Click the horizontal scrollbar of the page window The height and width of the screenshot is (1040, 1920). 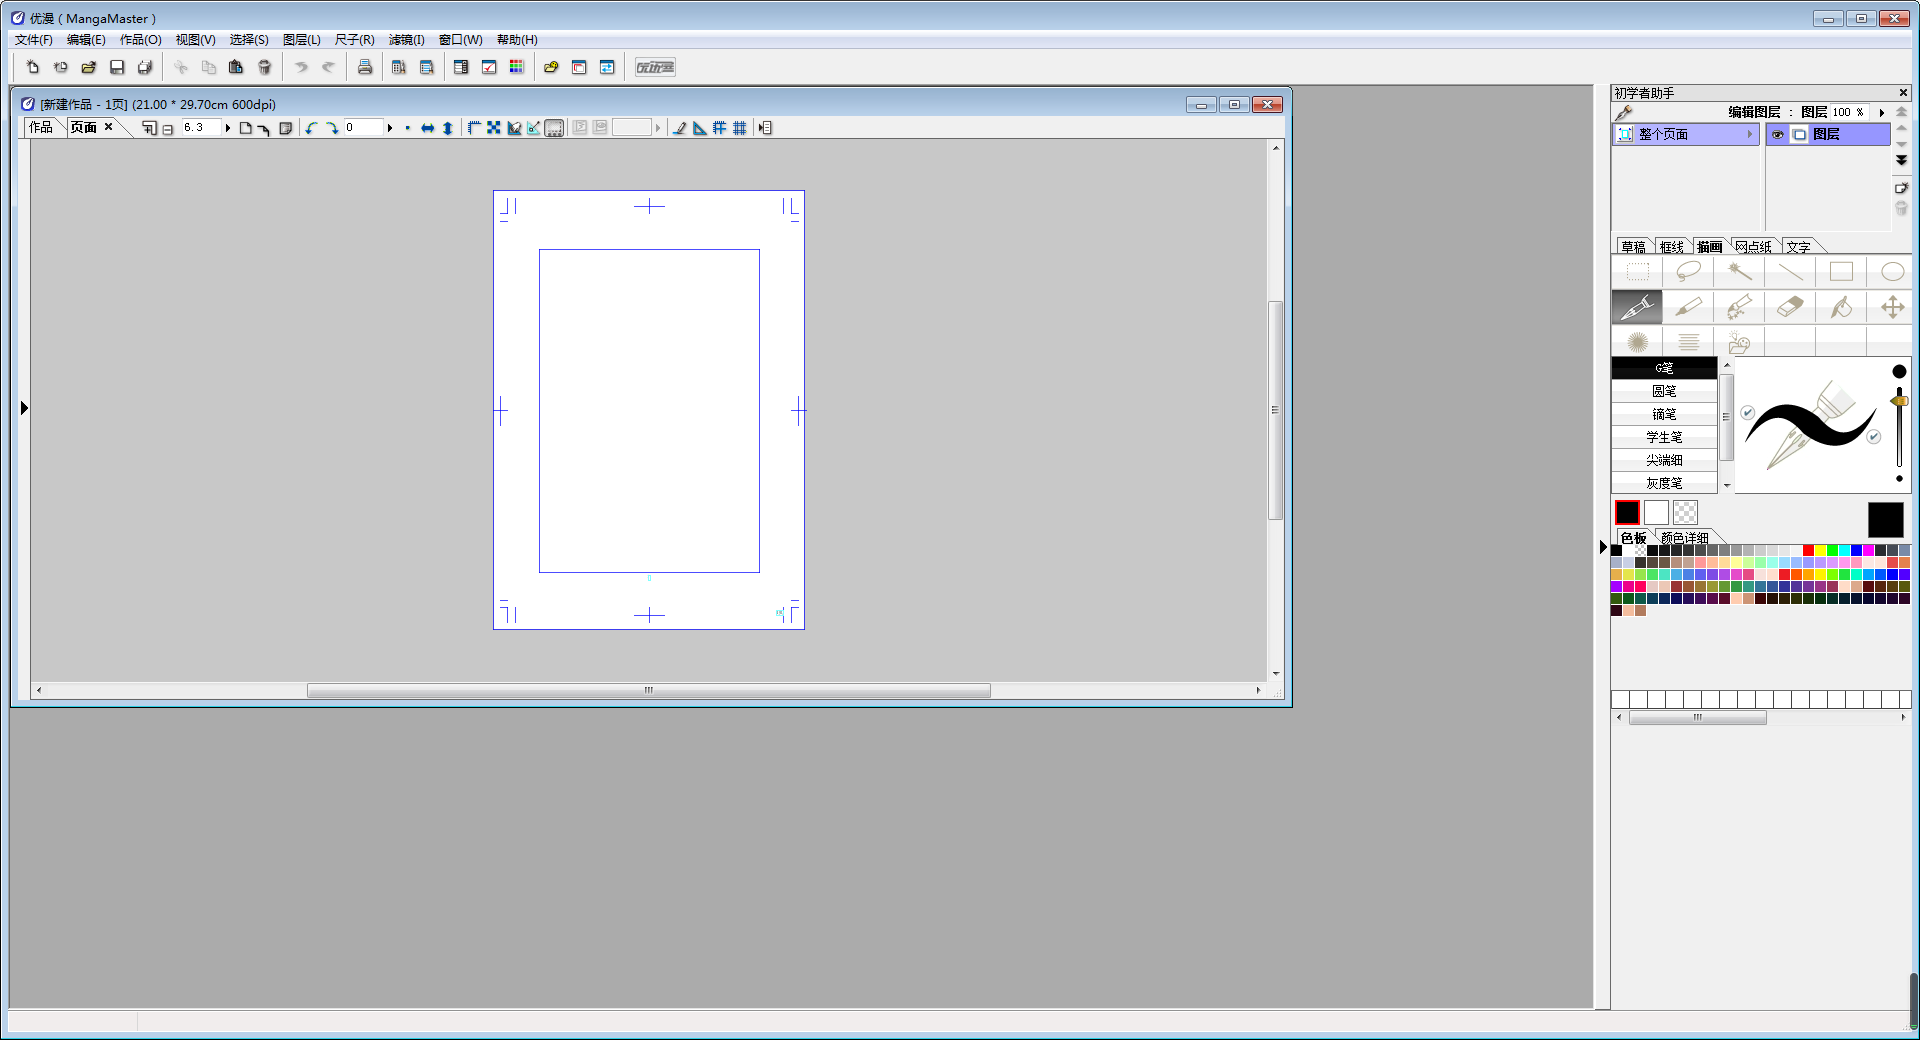coord(648,690)
